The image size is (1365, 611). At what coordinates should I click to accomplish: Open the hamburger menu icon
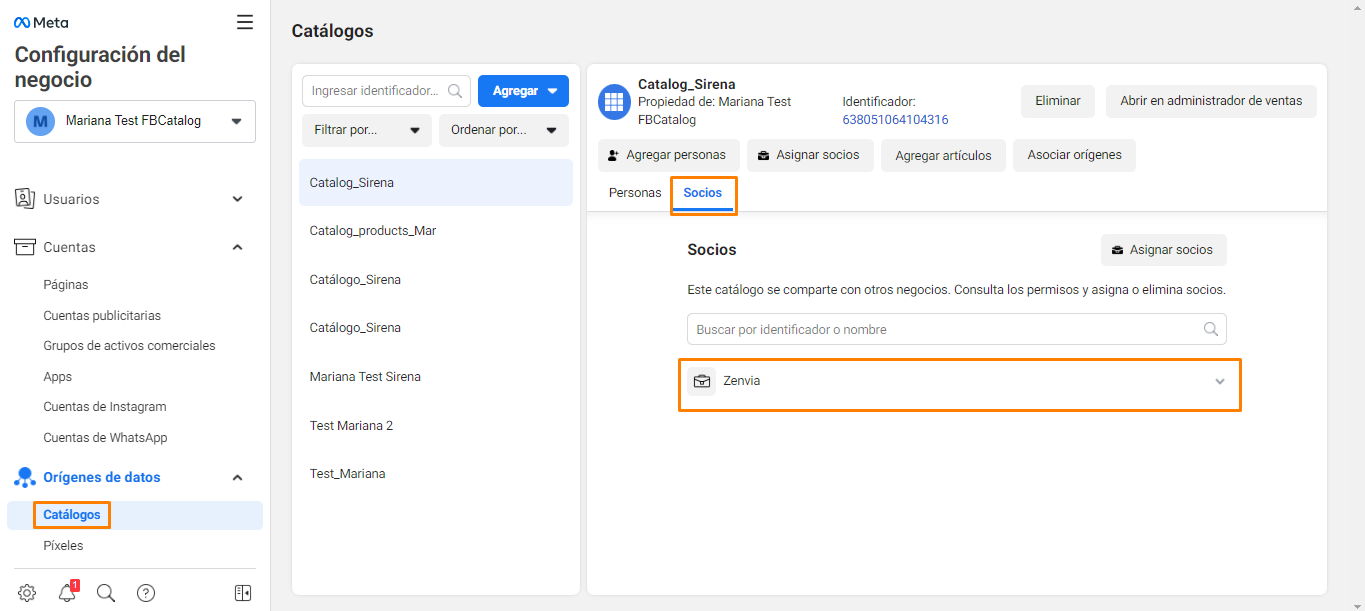point(245,22)
